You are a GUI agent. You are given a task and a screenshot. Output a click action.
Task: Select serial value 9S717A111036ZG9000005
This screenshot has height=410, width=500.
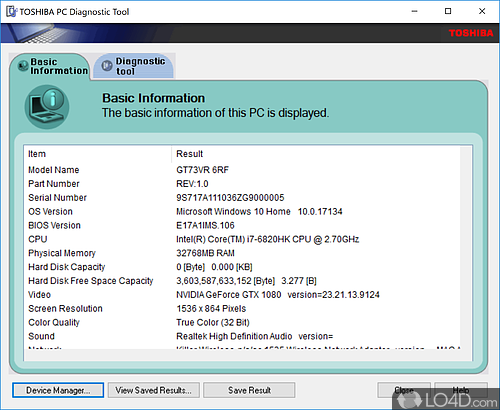(230, 198)
